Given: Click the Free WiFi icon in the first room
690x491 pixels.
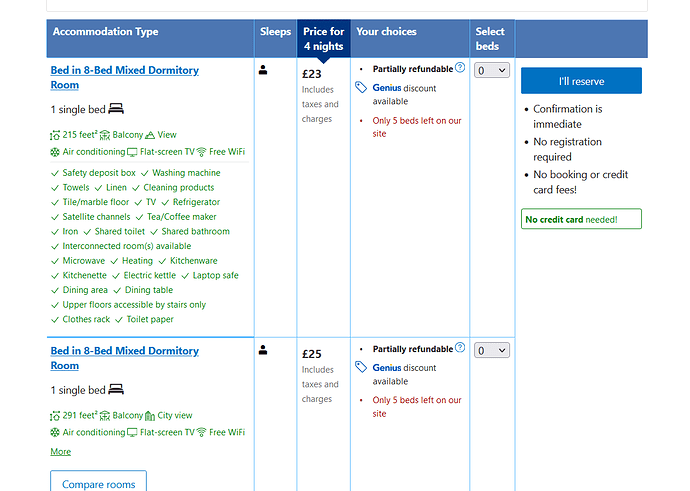Looking at the screenshot, I should 201,152.
